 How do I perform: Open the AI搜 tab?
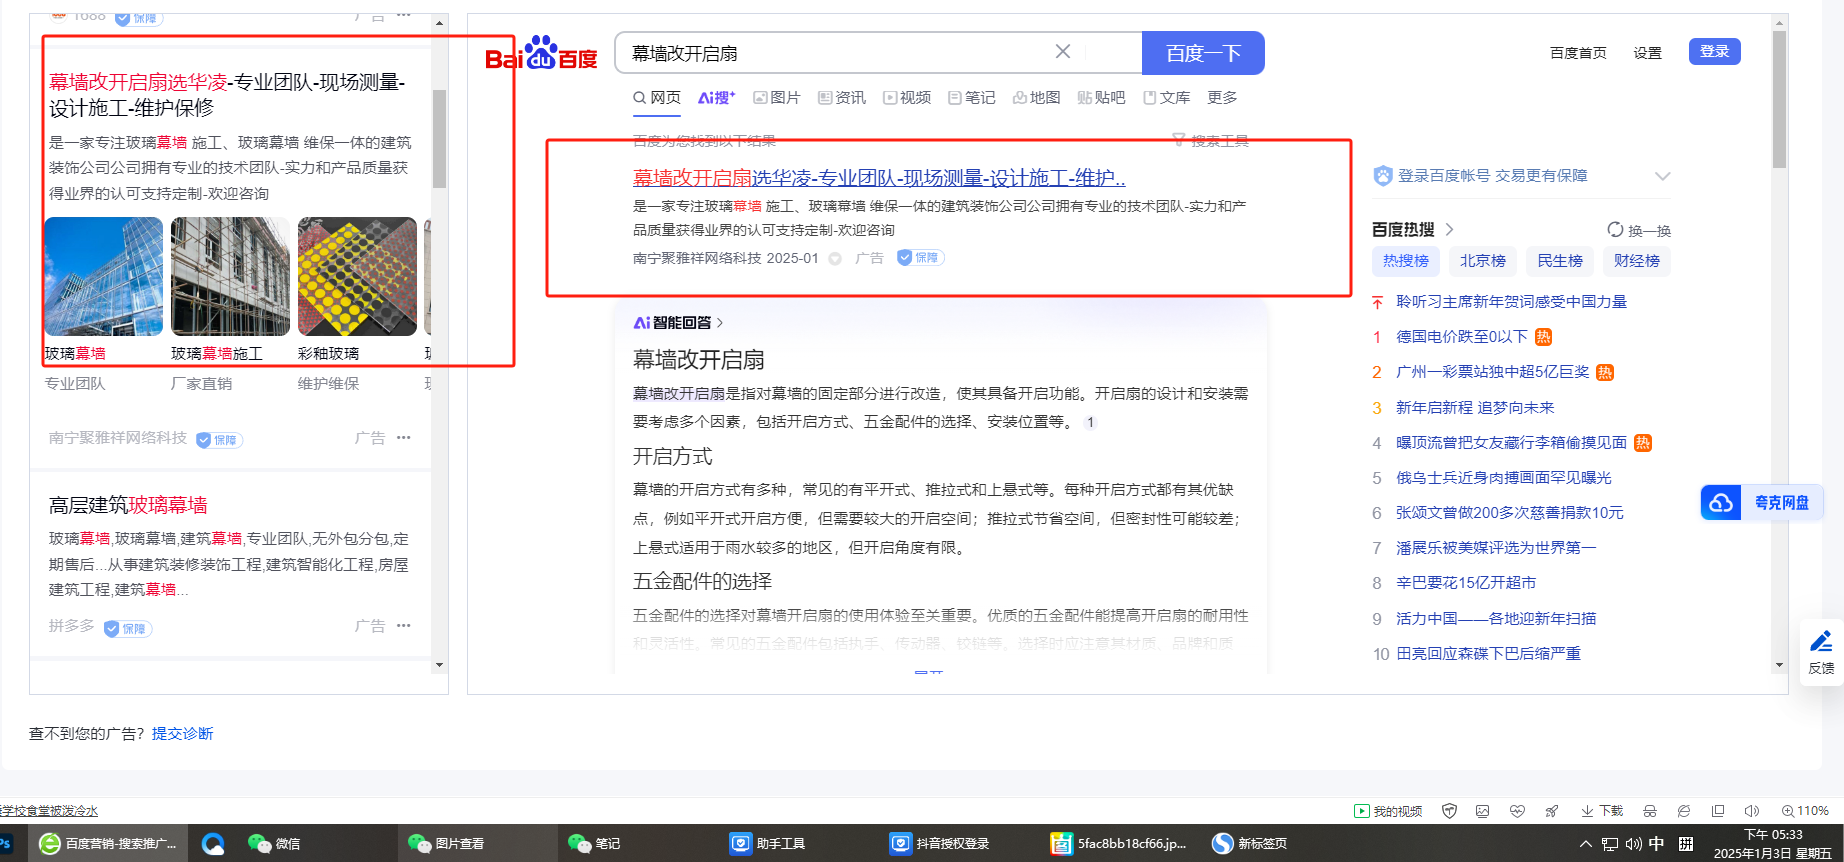(x=716, y=97)
